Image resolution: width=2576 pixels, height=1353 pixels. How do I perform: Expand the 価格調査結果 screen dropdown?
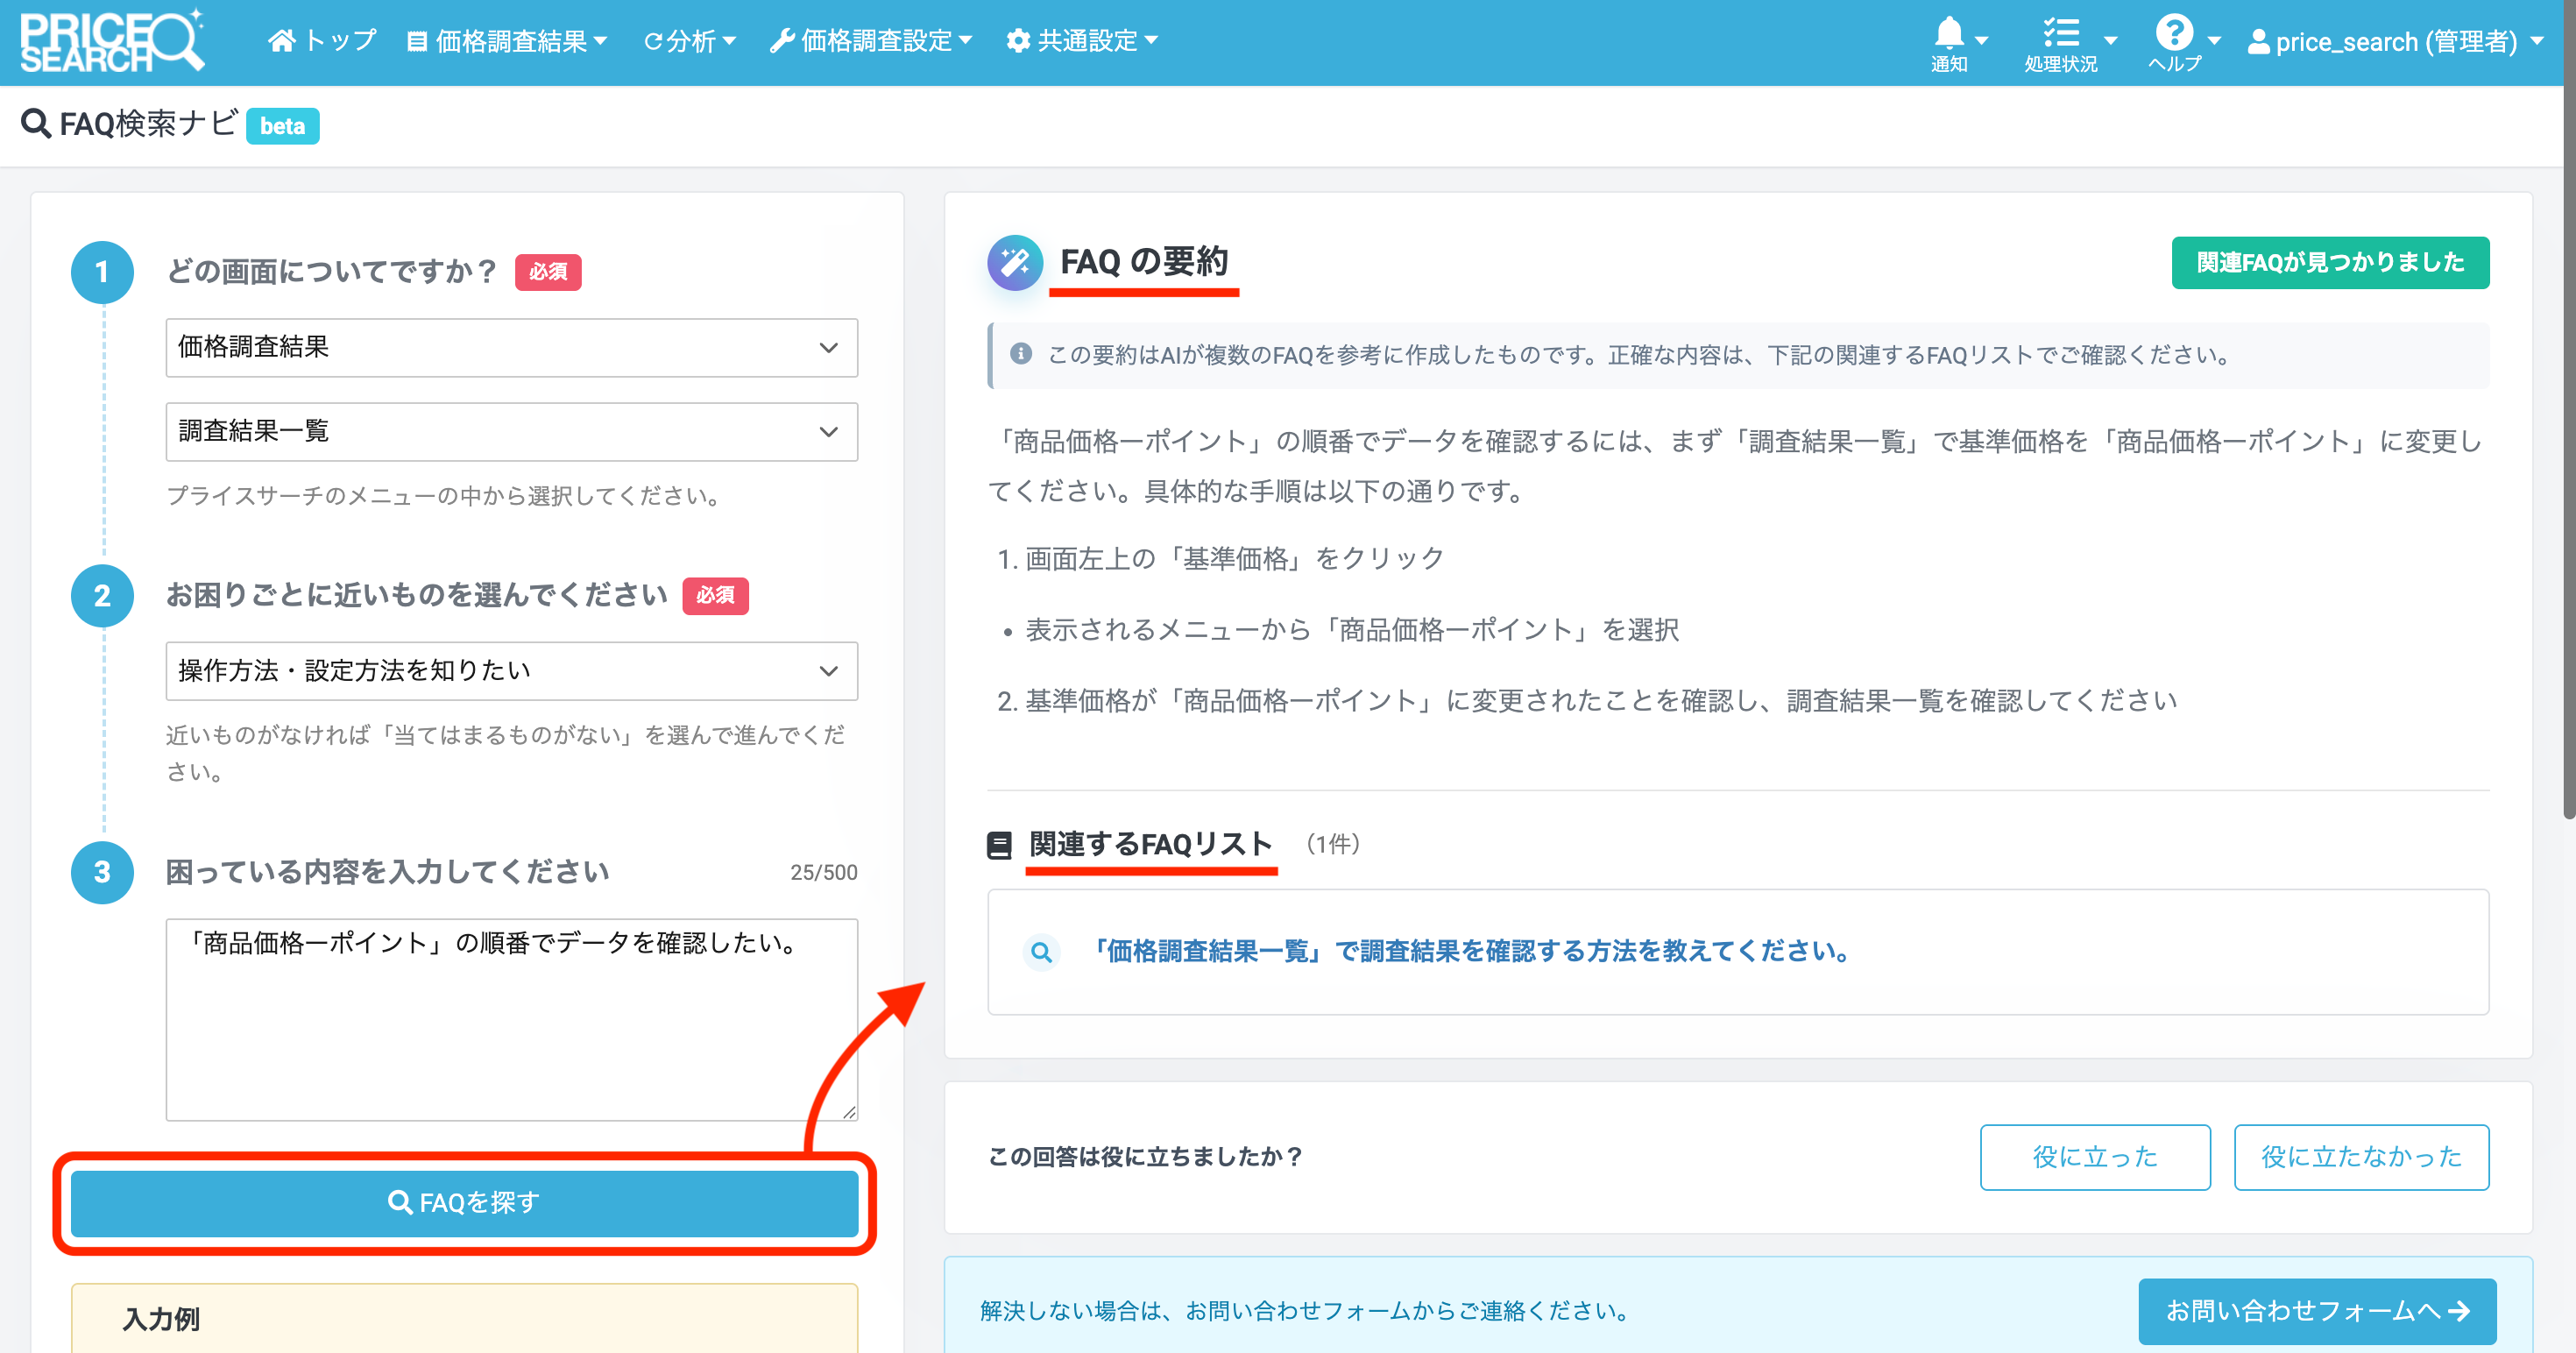(x=511, y=348)
